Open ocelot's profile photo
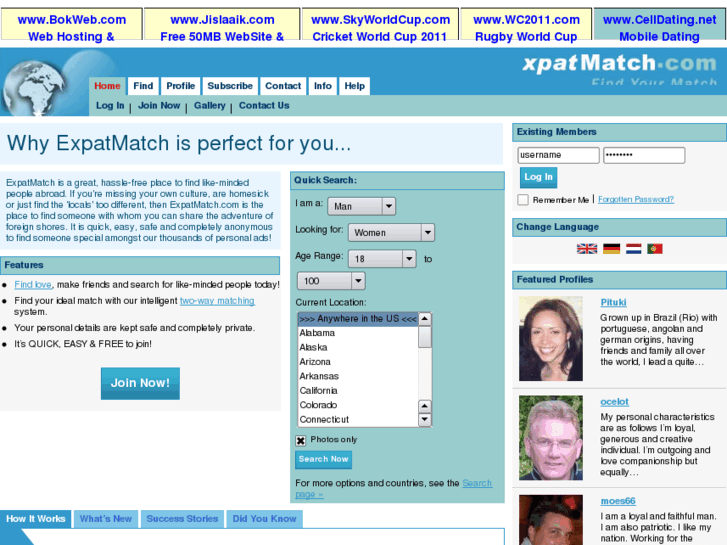 [x=551, y=437]
